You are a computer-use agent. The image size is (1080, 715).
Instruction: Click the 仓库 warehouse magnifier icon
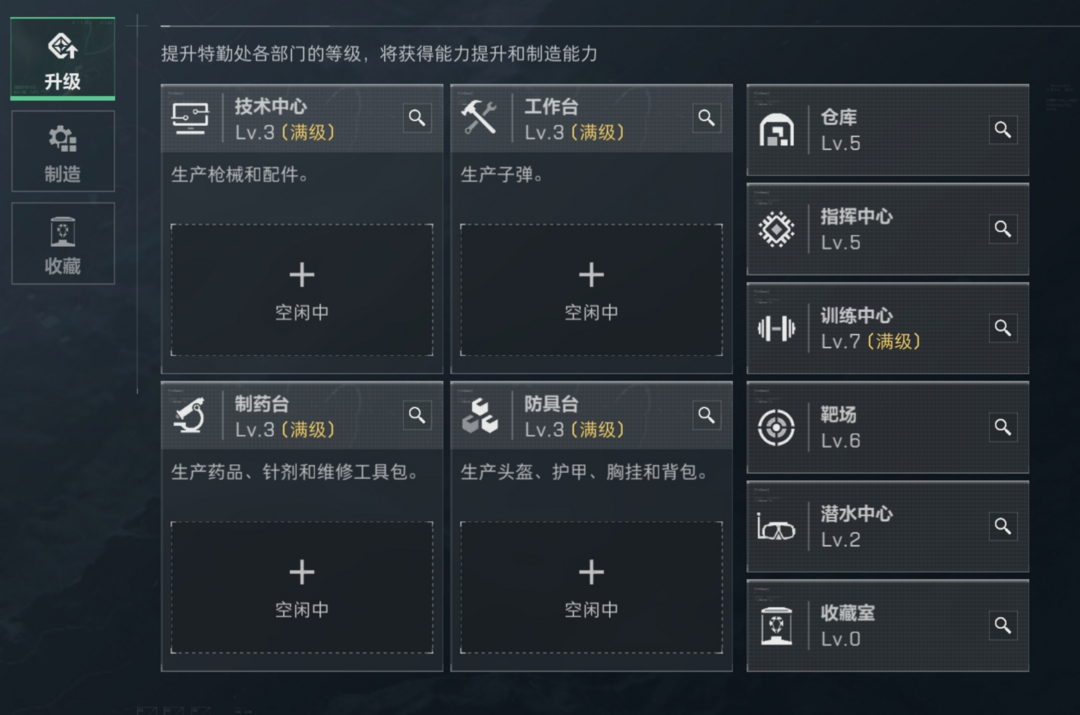point(1003,129)
